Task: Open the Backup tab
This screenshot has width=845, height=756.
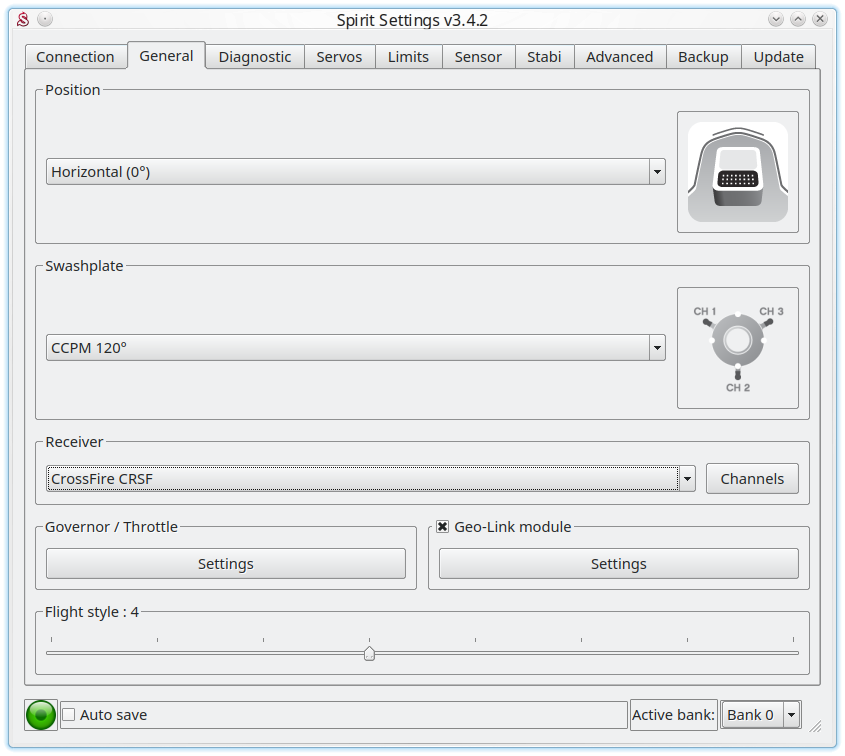Action: [703, 57]
